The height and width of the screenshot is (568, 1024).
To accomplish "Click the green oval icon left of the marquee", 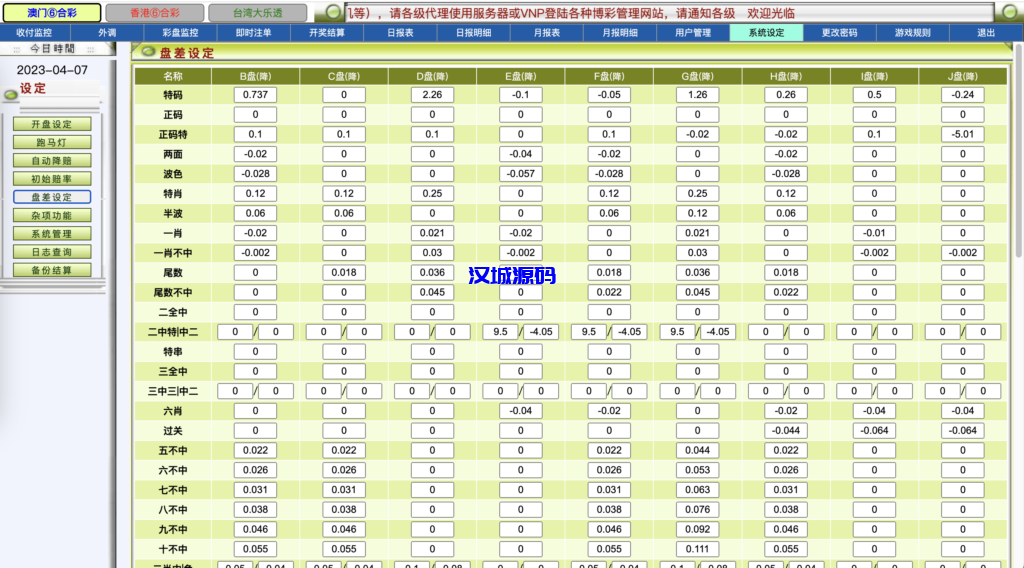I will point(332,13).
